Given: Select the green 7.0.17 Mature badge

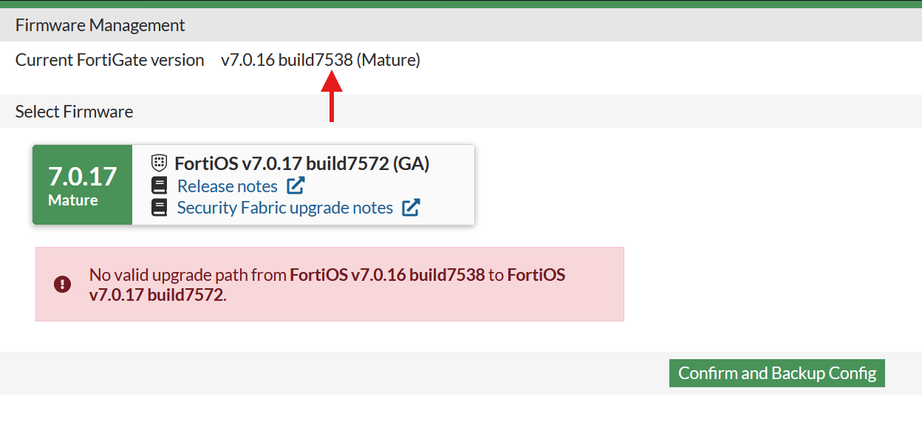Looking at the screenshot, I should click(x=82, y=185).
